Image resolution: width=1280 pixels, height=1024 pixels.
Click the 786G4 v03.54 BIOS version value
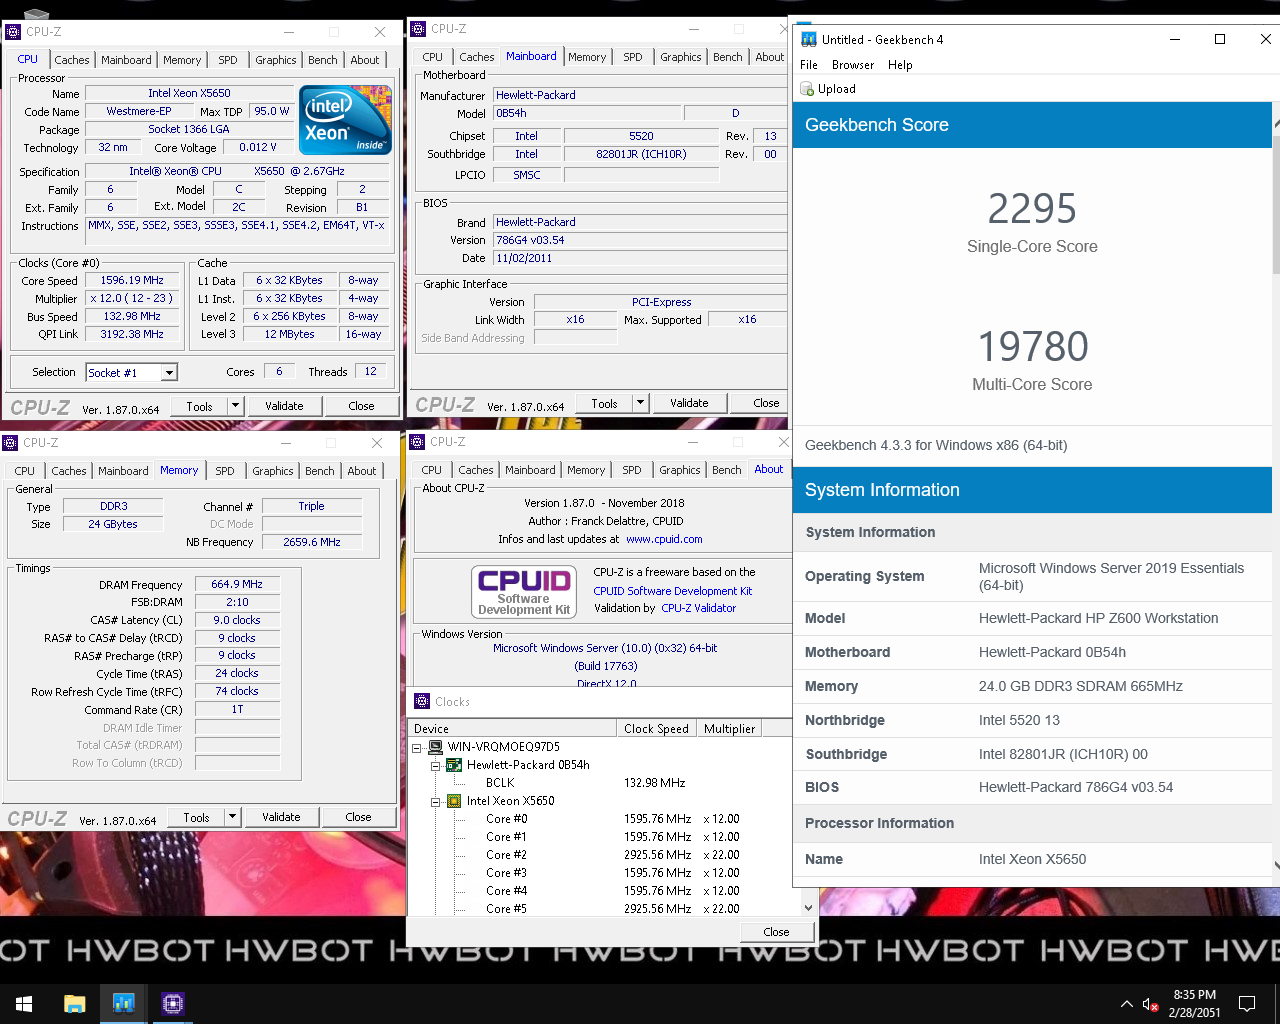640,240
